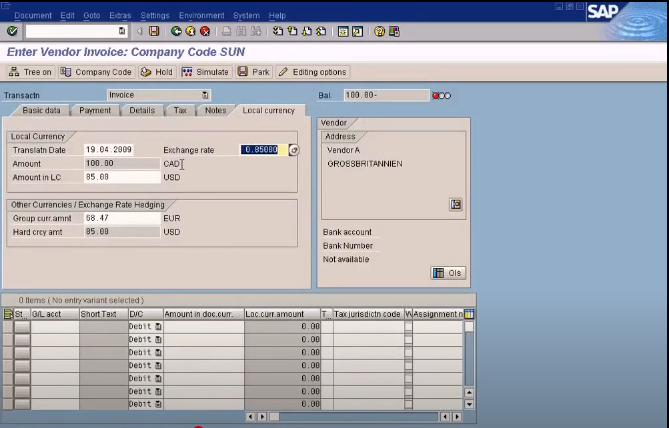The width and height of the screenshot is (669, 428).
Task: Click the vendor address details icon
Action: 456,204
